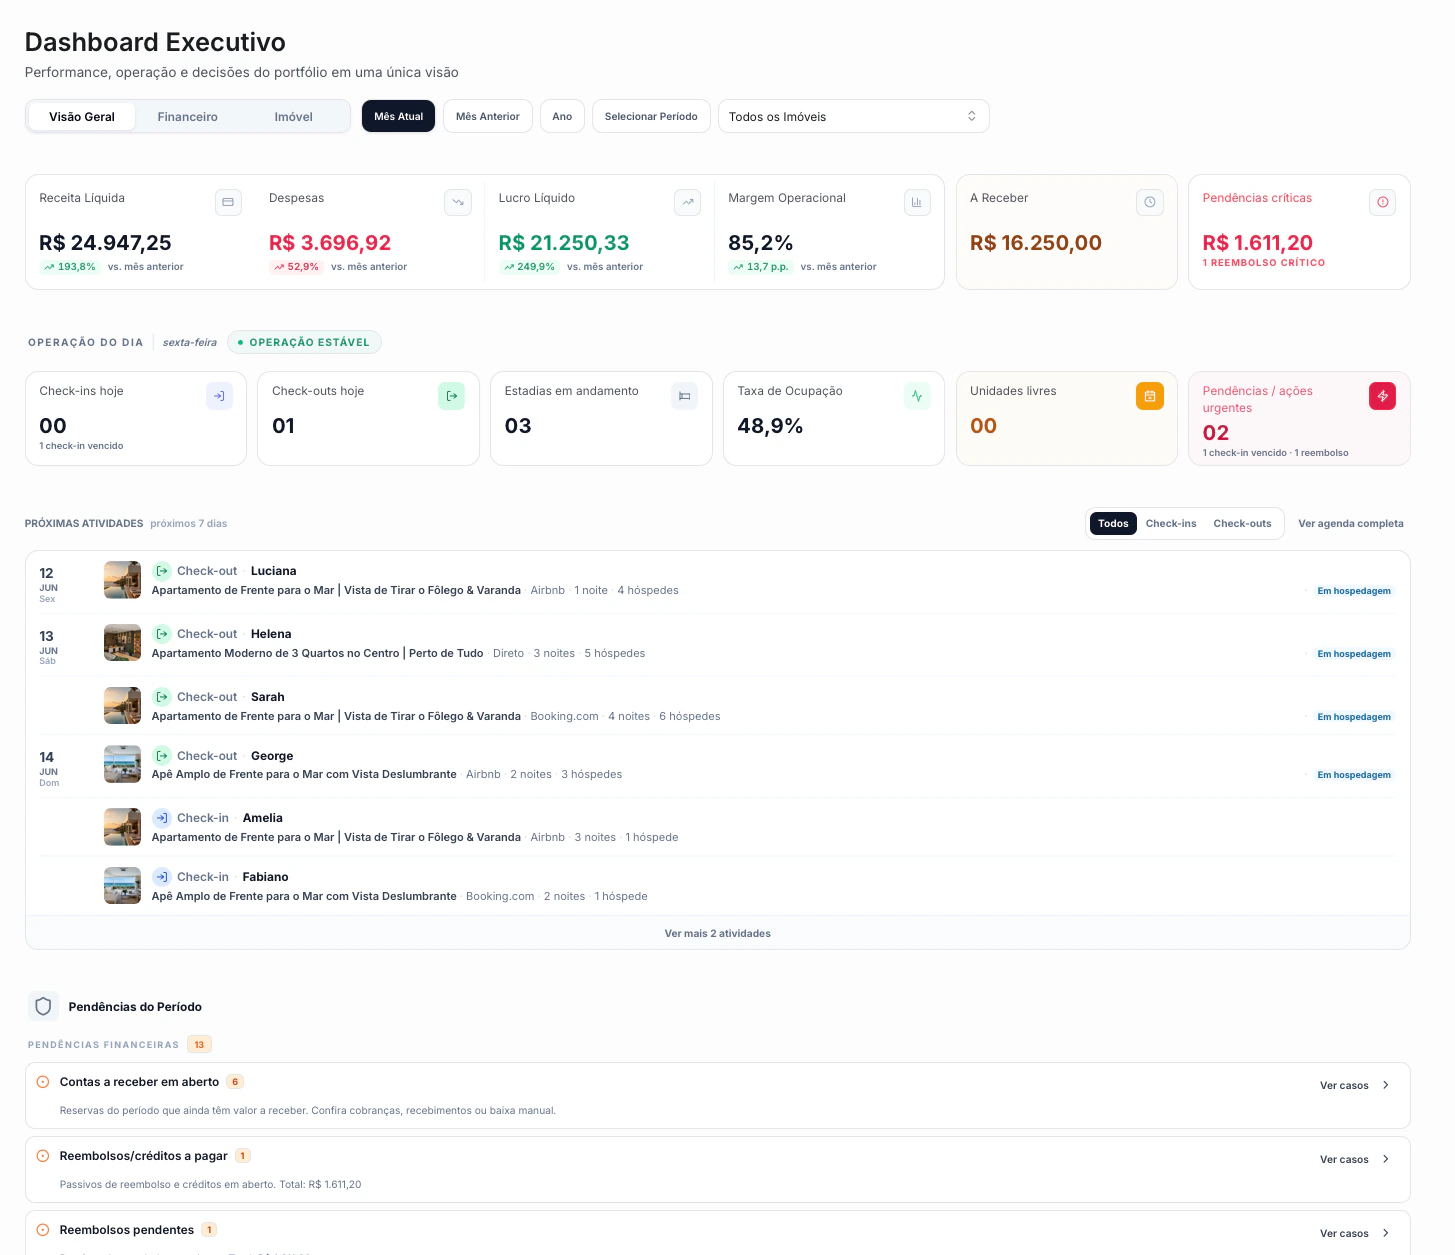Expand Reembolsos pendentes chevron arrow
Image resolution: width=1455 pixels, height=1255 pixels.
(x=1385, y=1233)
